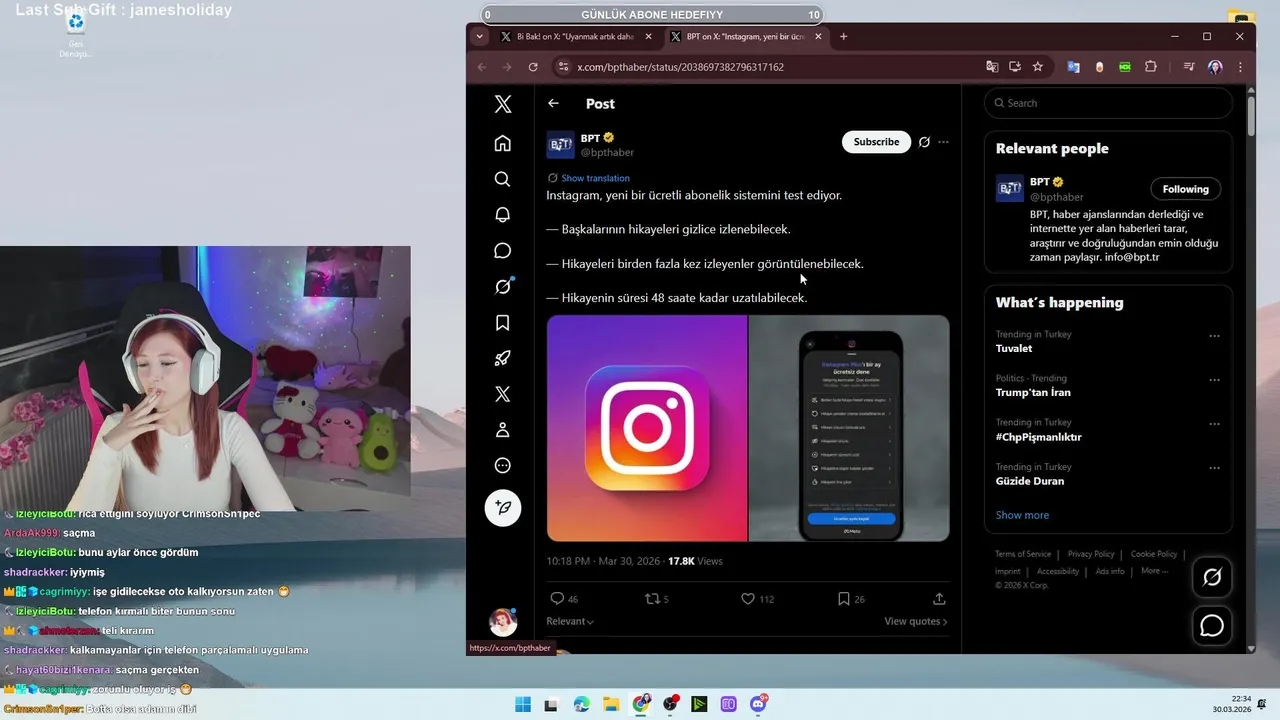This screenshot has width=1280, height=720.
Task: Click Following button for BPT
Action: tap(1185, 189)
